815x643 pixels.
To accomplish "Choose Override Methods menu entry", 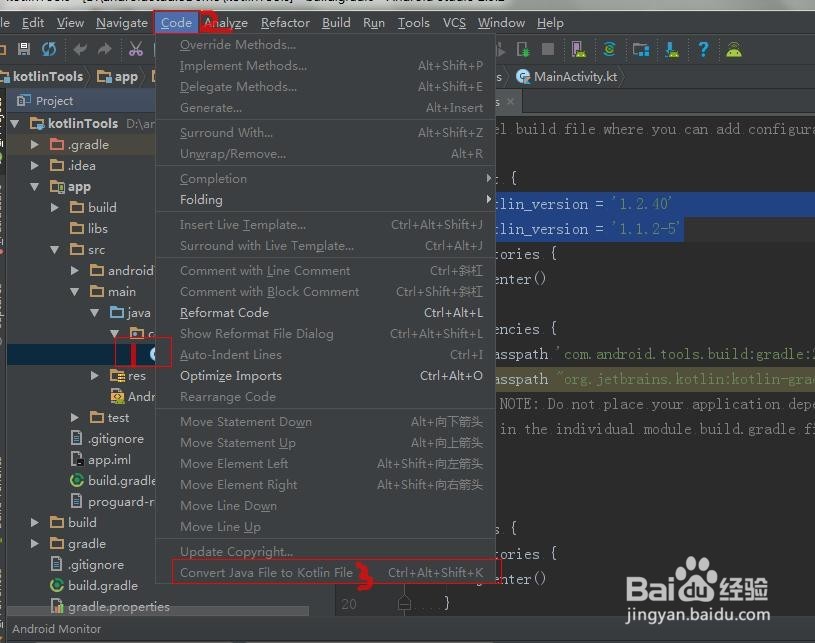I will click(x=326, y=45).
